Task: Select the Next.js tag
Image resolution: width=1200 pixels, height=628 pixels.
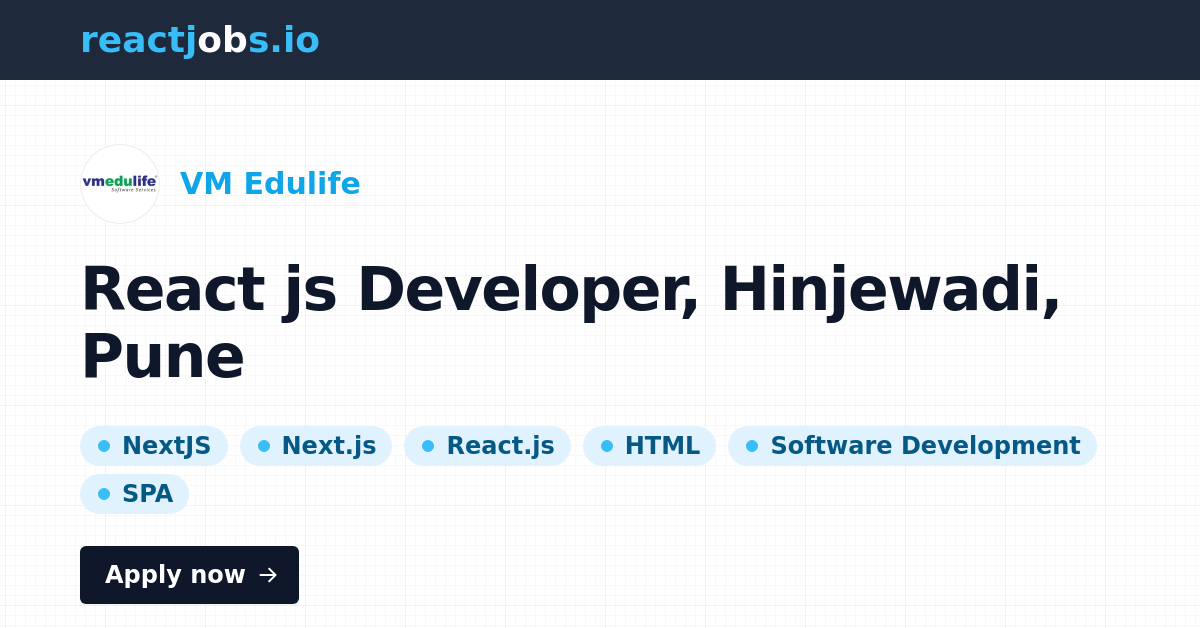Action: (x=316, y=446)
